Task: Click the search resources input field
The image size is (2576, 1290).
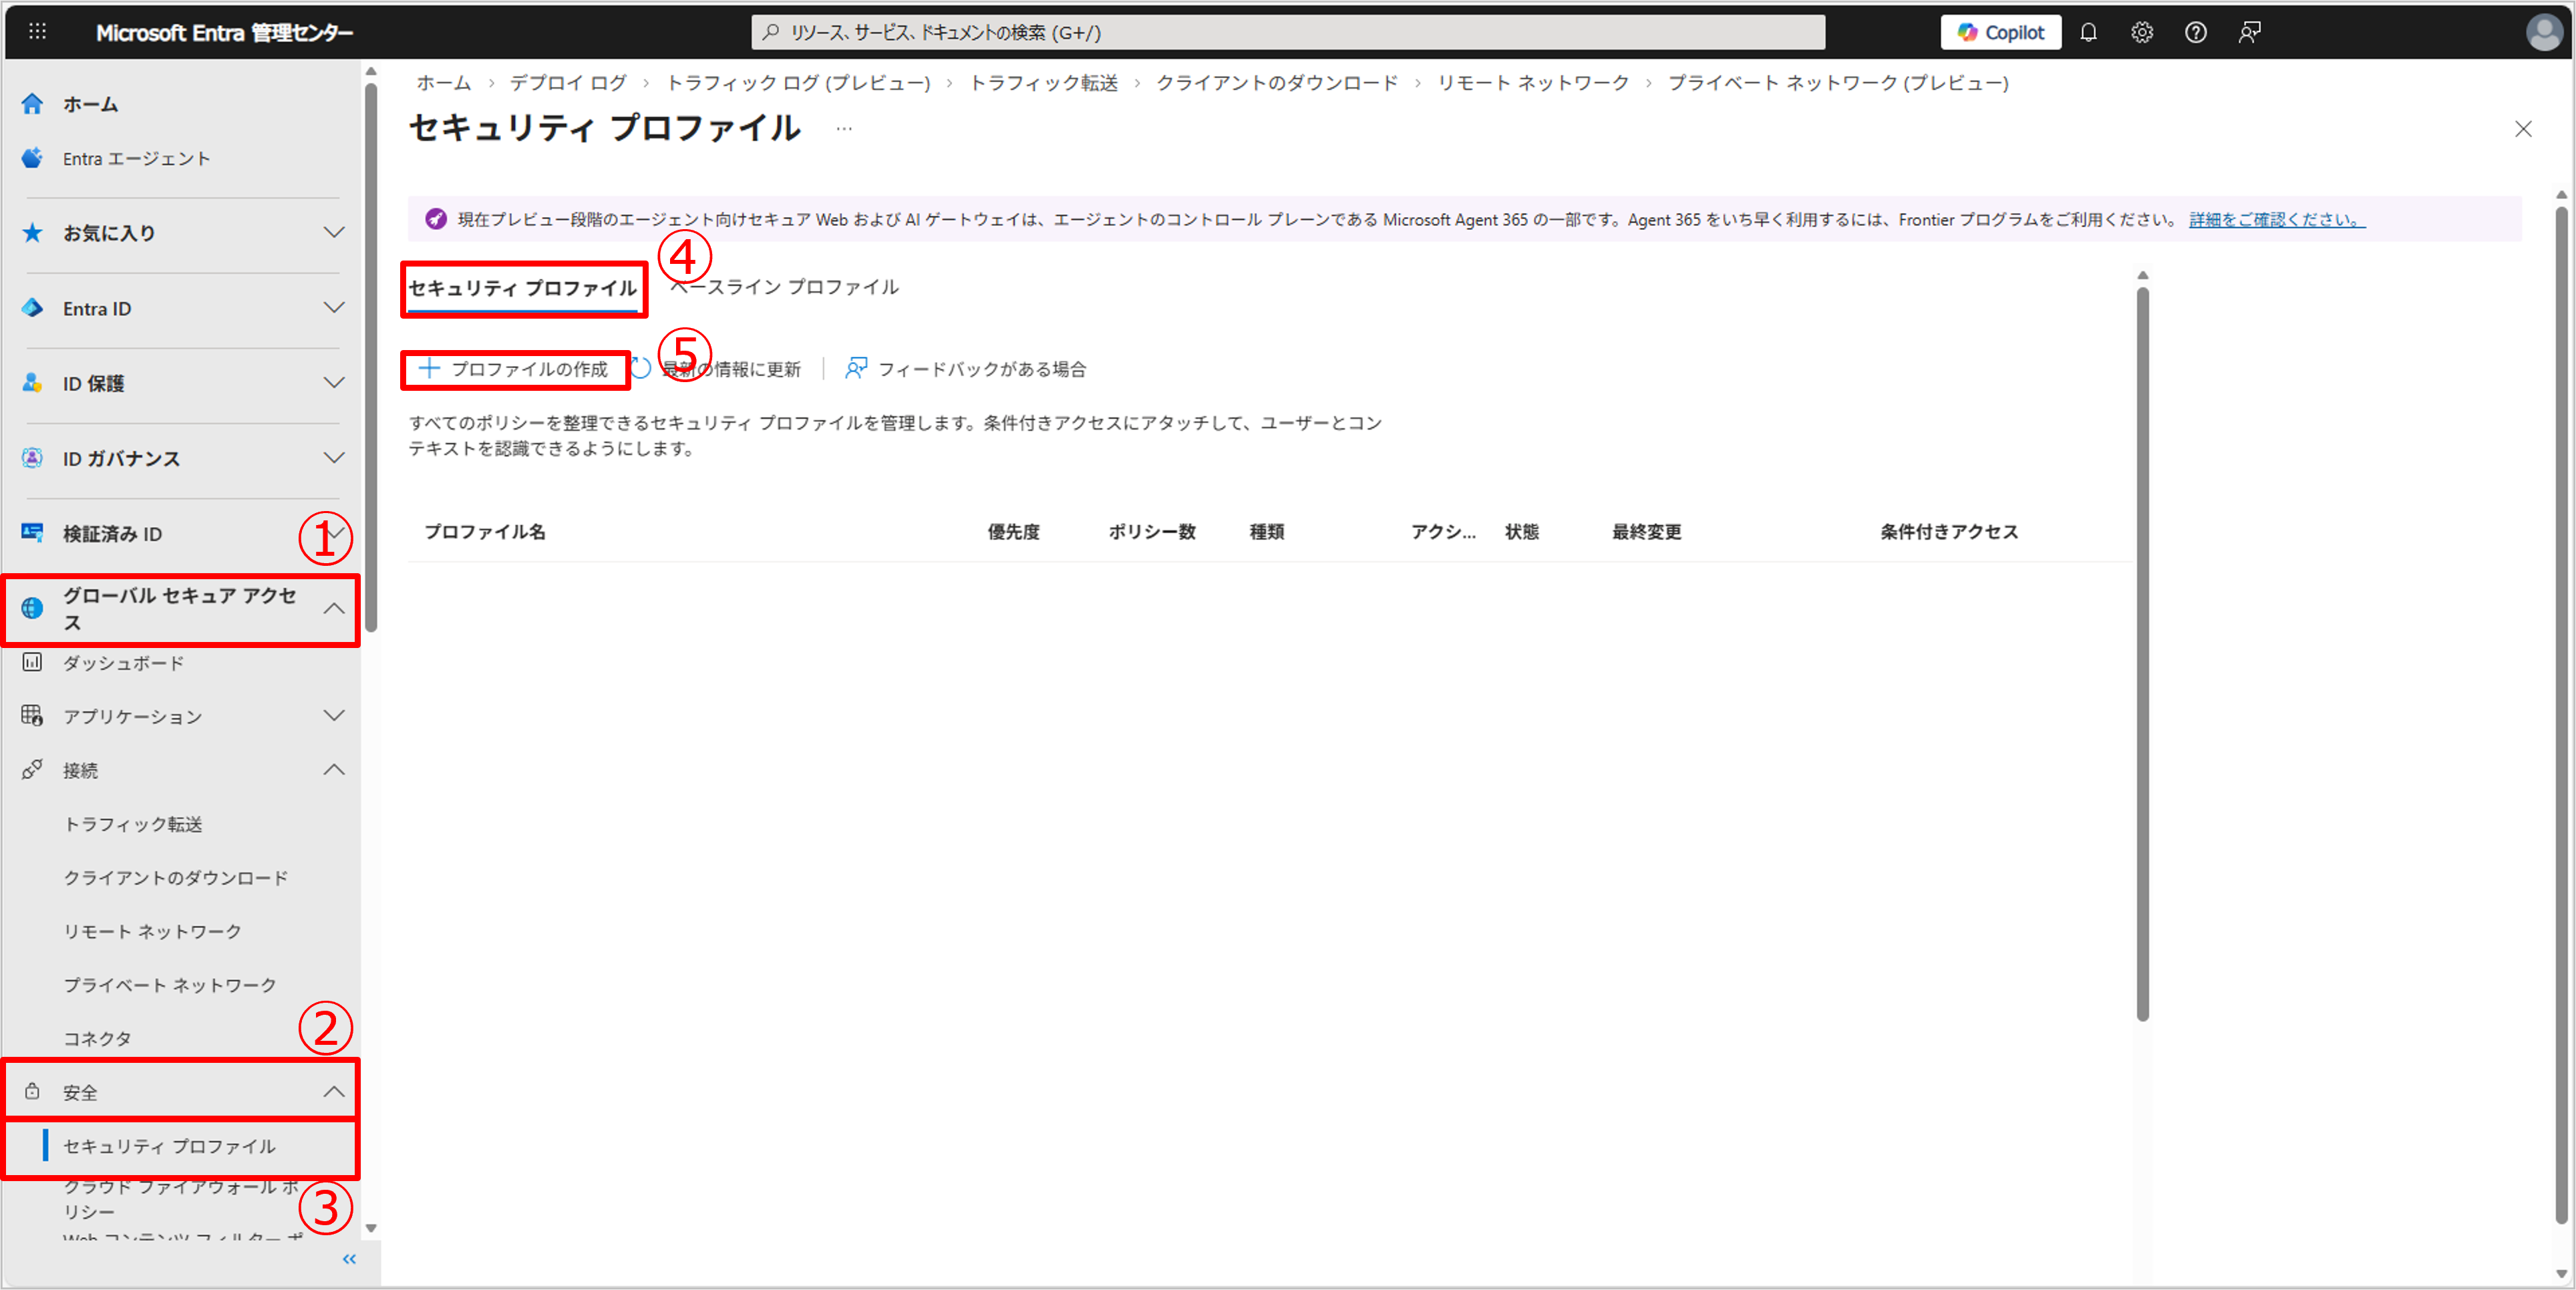Action: click(x=1287, y=32)
